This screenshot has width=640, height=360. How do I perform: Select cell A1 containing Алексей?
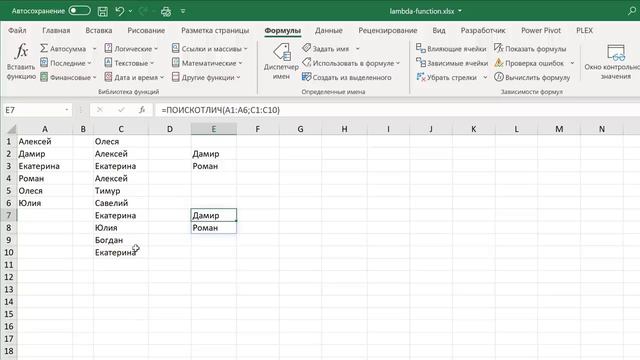tap(45, 141)
